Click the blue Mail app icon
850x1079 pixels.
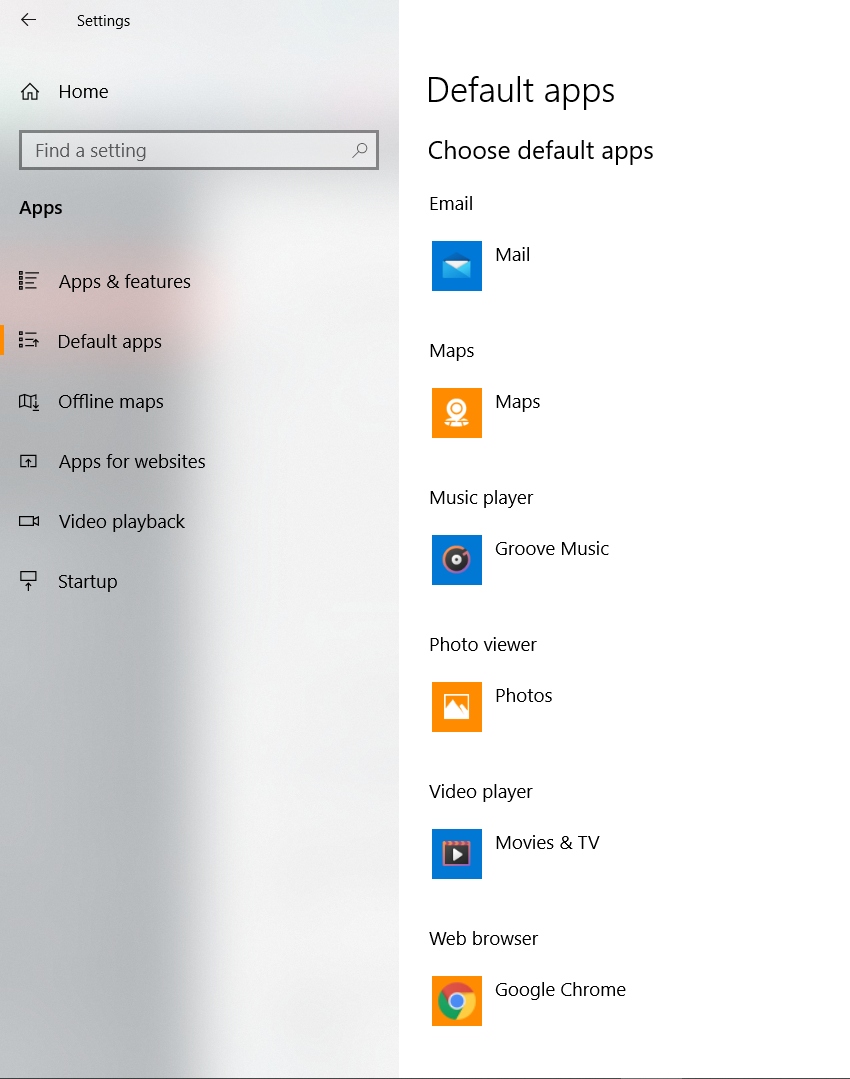pyautogui.click(x=456, y=266)
